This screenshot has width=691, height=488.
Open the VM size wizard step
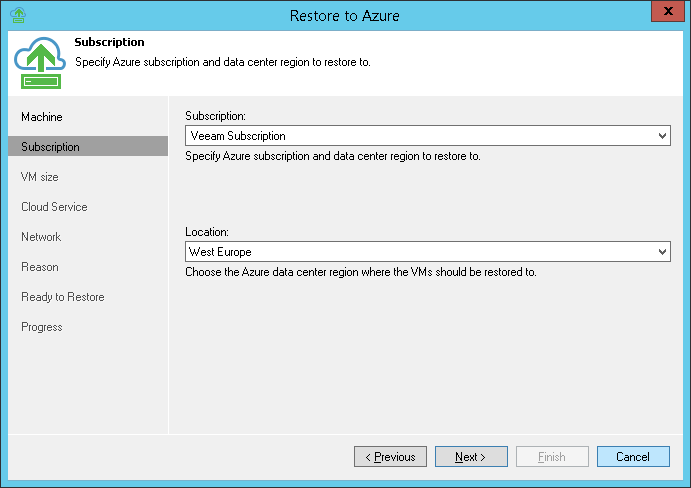pyautogui.click(x=40, y=177)
